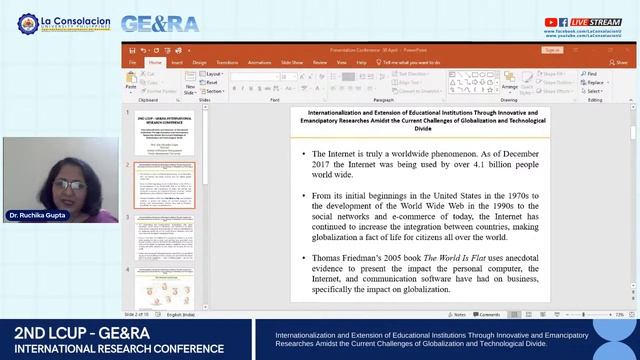Viewport: 640px width, 360px height.
Task: Switch to Reading view
Action: pyautogui.click(x=543, y=315)
